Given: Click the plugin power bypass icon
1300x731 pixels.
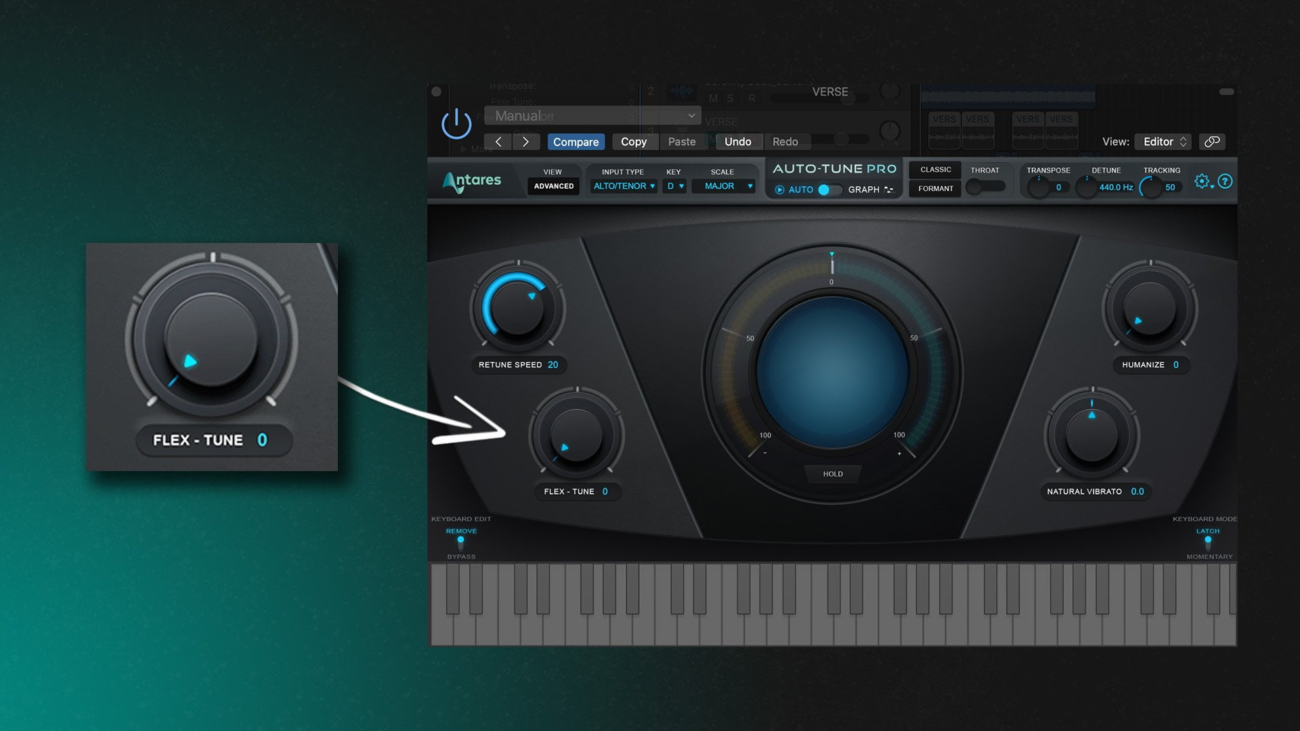Looking at the screenshot, I should 456,124.
